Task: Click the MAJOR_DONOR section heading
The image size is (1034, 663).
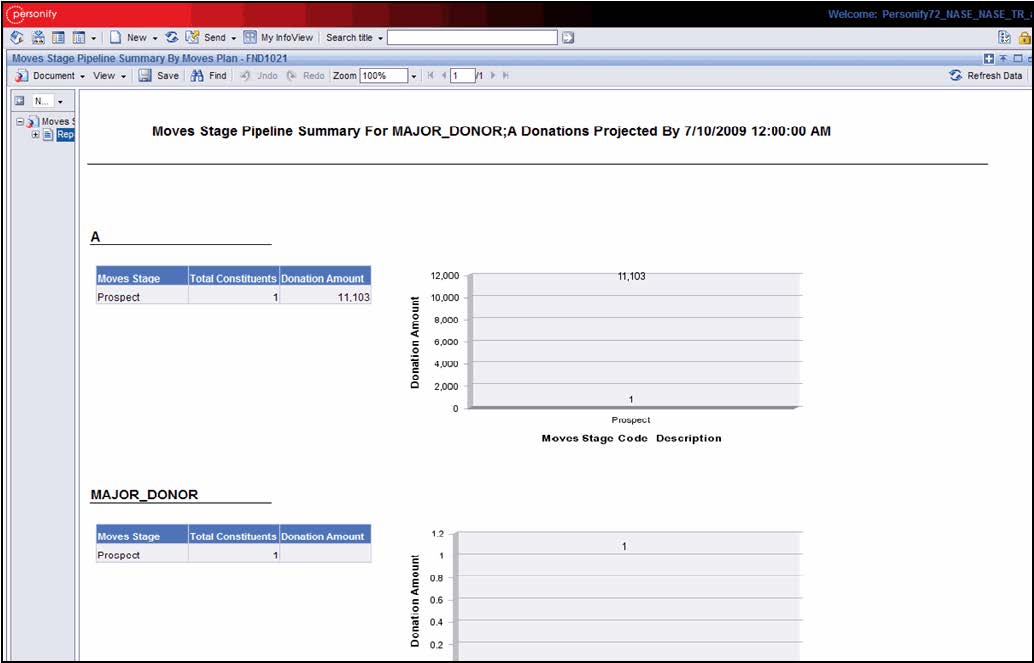Action: click(x=144, y=495)
